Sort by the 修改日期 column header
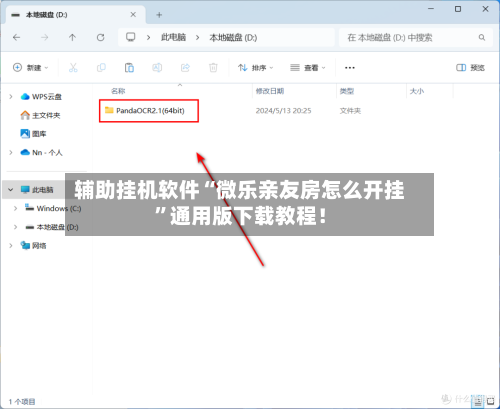The width and height of the screenshot is (500, 409). point(270,91)
